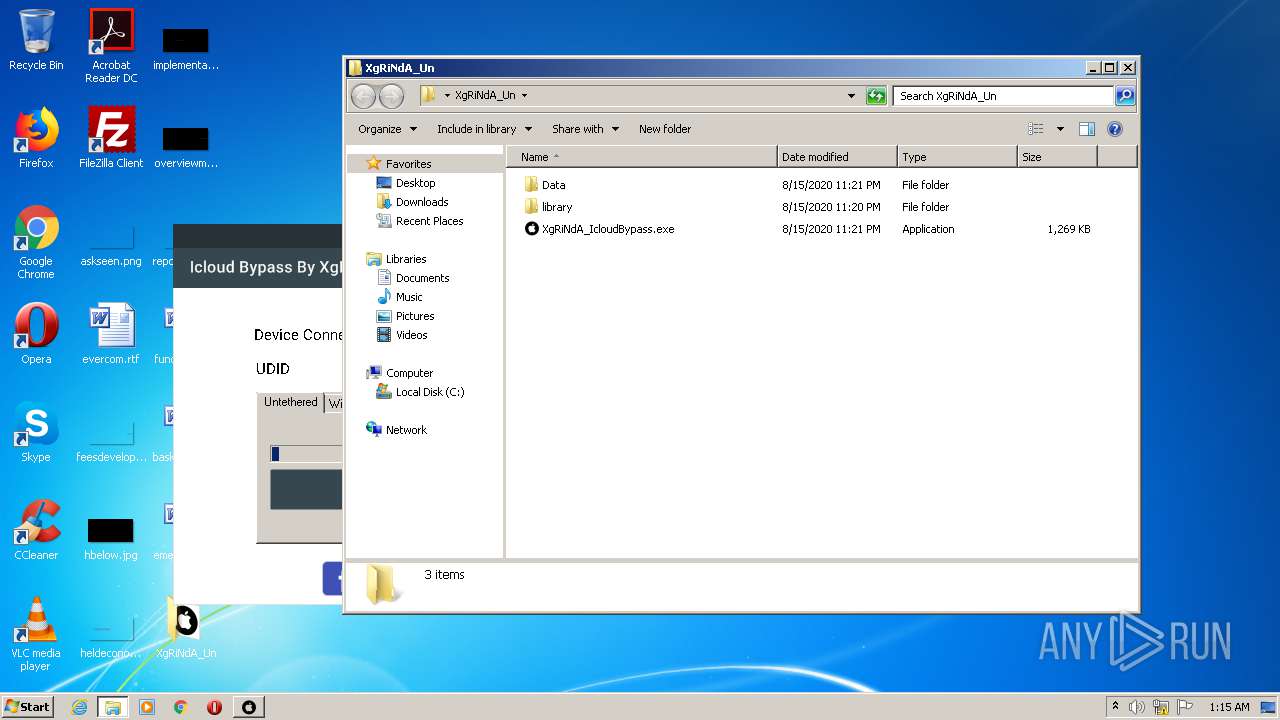The width and height of the screenshot is (1280, 720).
Task: Expand XgRiNdA_Un breadcrumb arrow
Action: coord(524,96)
